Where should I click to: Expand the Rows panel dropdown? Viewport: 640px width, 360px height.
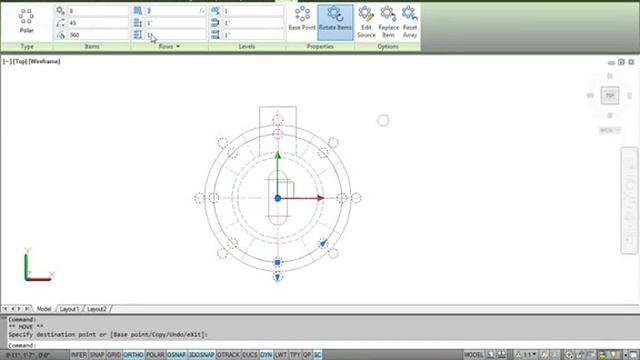pos(178,47)
